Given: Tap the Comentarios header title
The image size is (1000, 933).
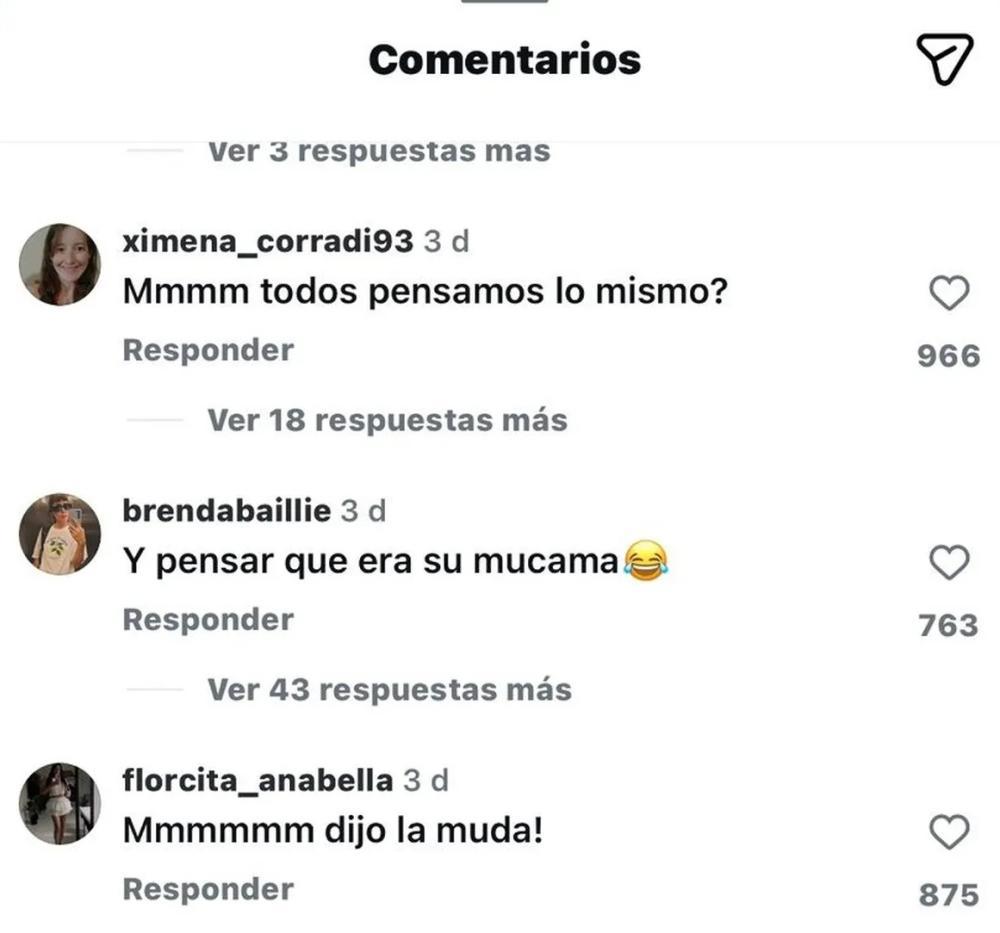Looking at the screenshot, I should 505,60.
